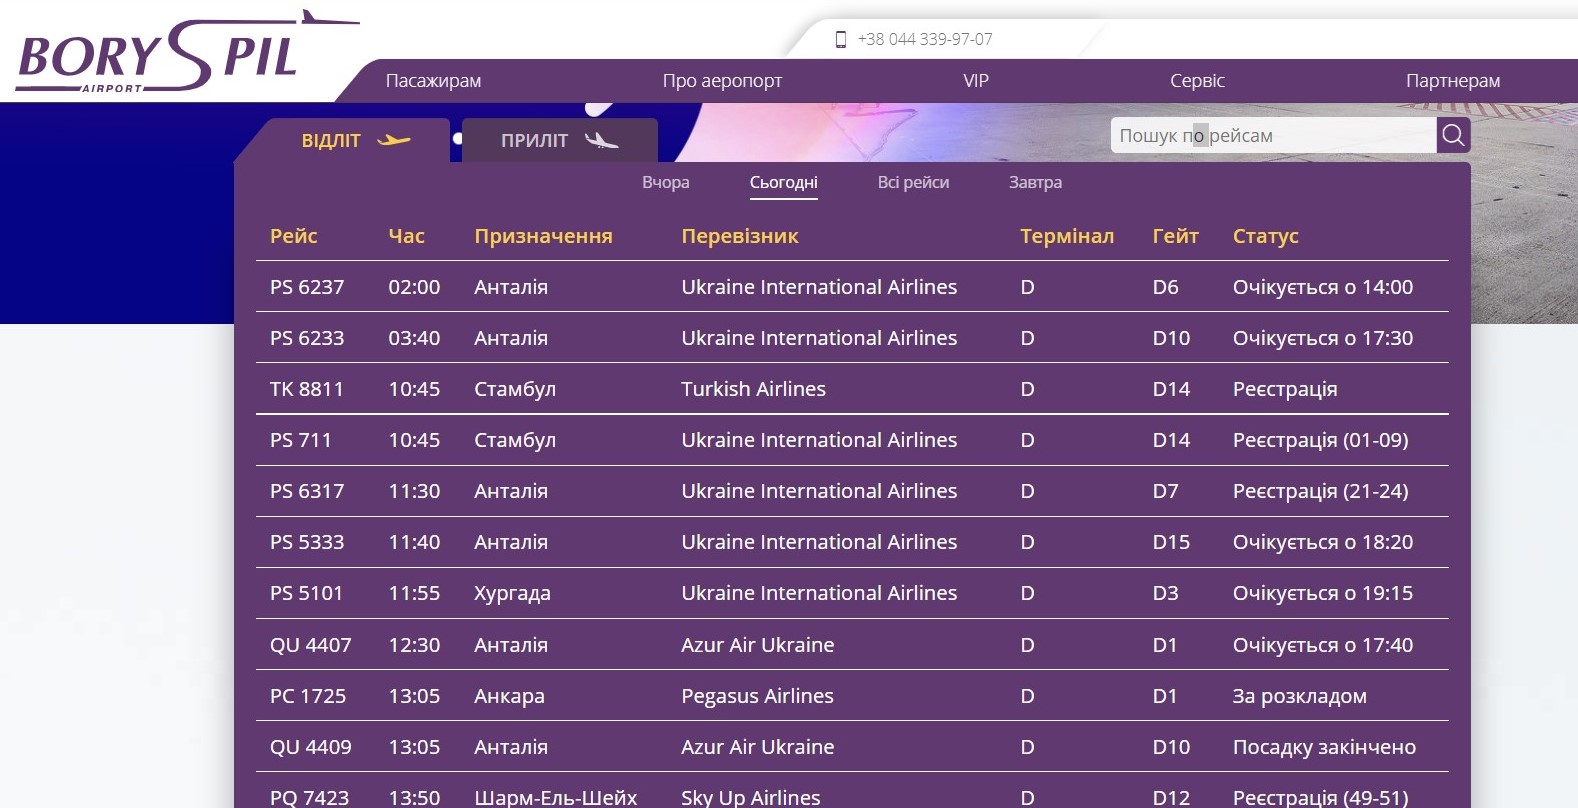Open the Сервіс menu
This screenshot has height=808, width=1578.
tap(1197, 81)
